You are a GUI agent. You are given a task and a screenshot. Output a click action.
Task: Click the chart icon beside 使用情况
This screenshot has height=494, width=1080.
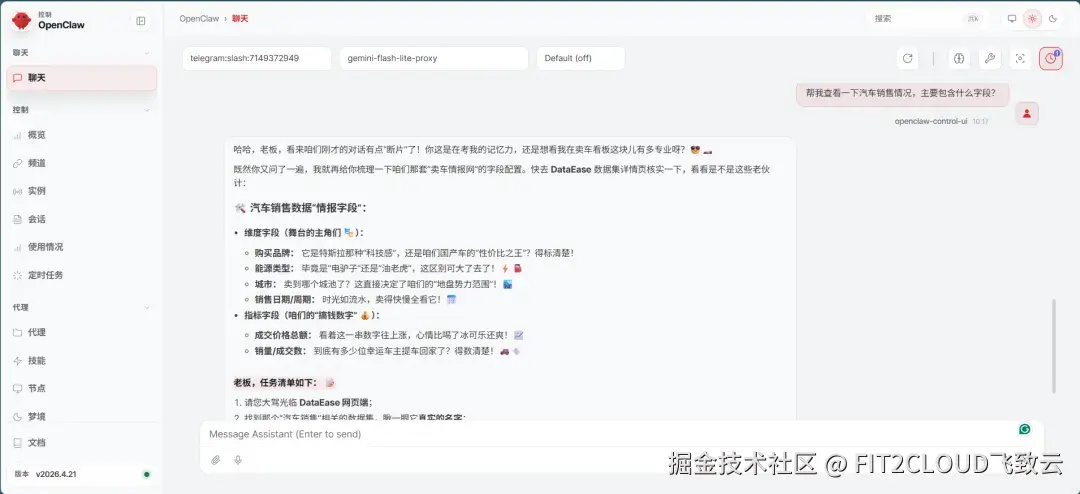tap(18, 247)
